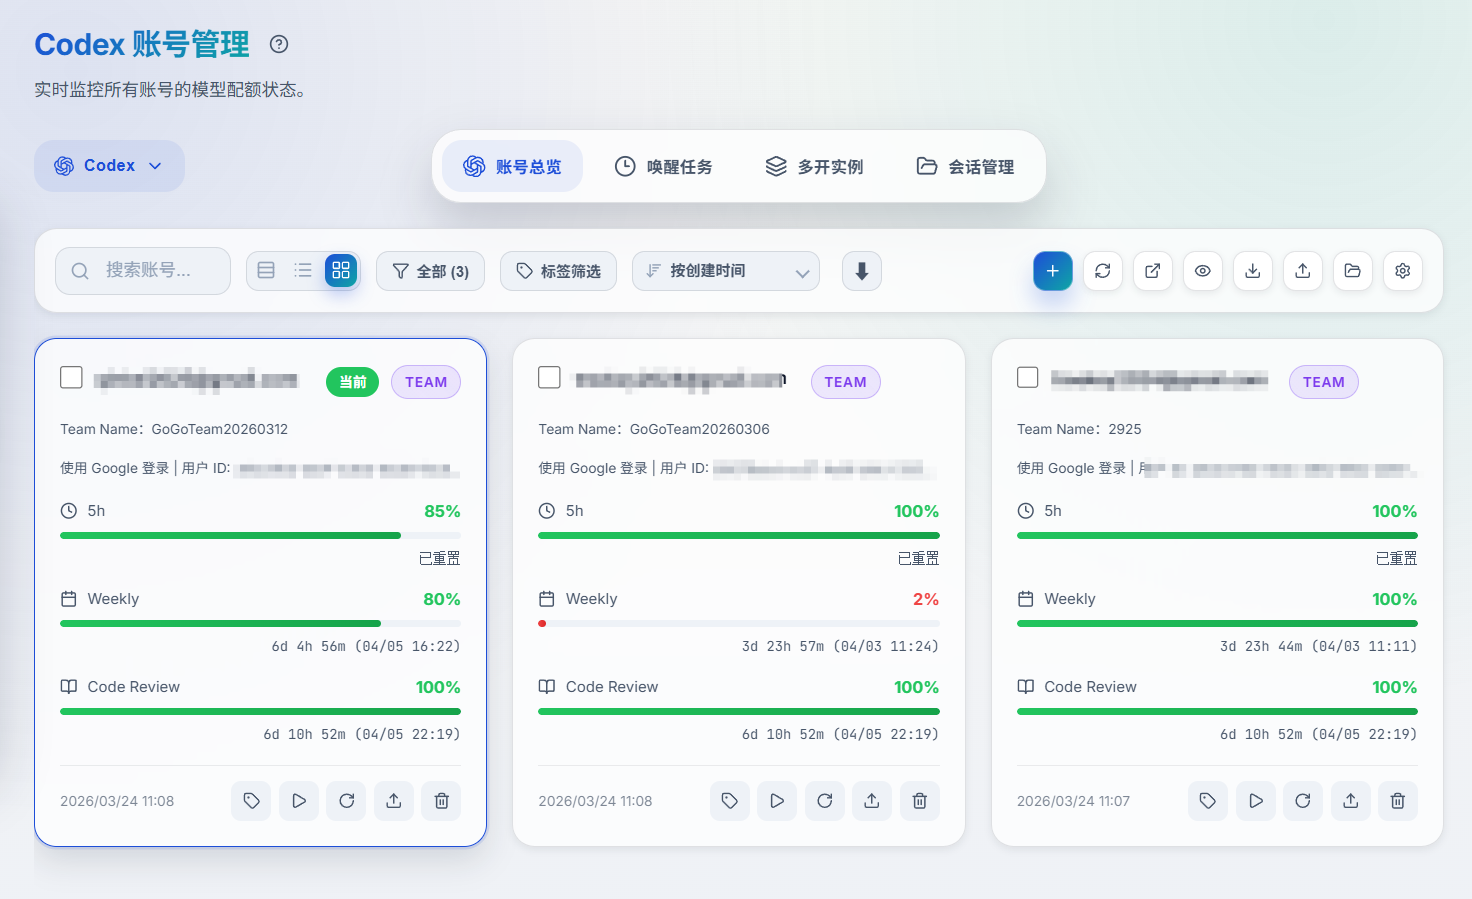Click the refresh all accounts icon in toolbar

[x=1102, y=271]
